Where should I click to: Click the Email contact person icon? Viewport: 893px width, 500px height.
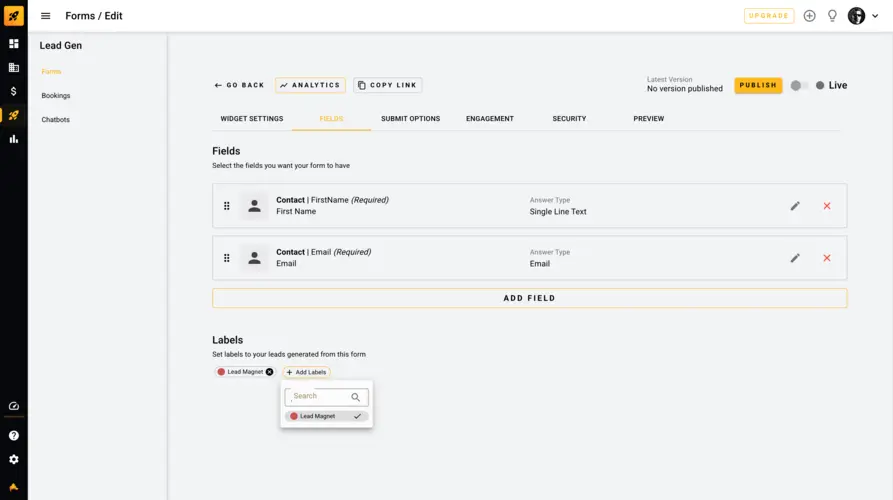click(x=255, y=258)
